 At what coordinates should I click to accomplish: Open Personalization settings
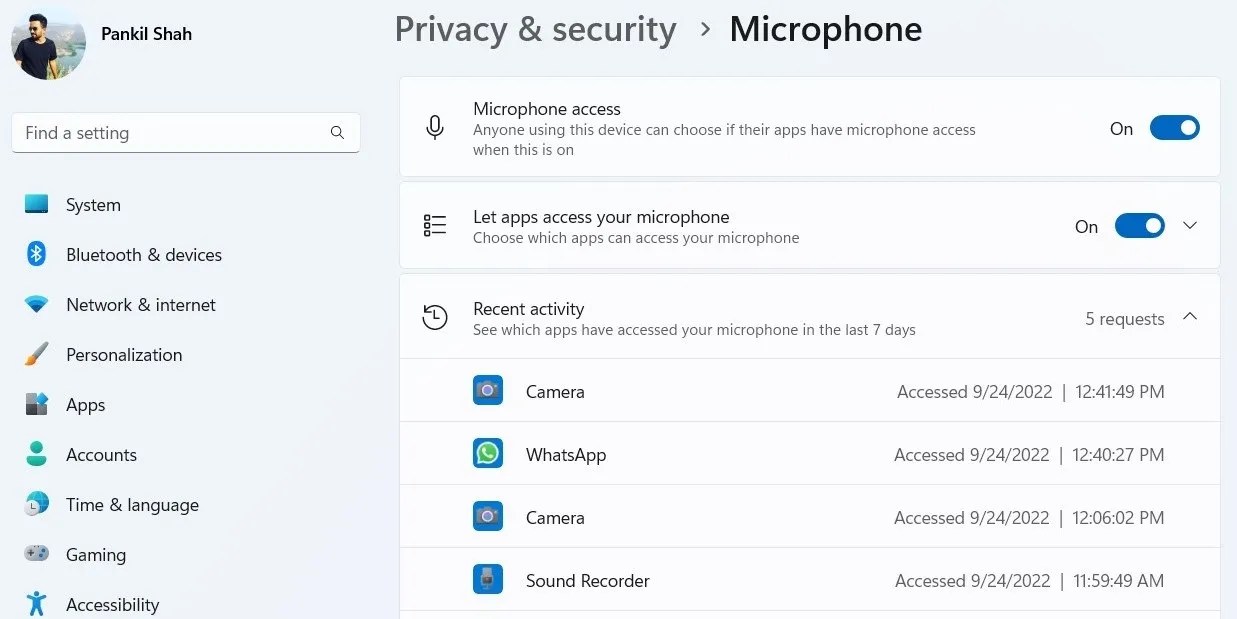(x=35, y=354)
